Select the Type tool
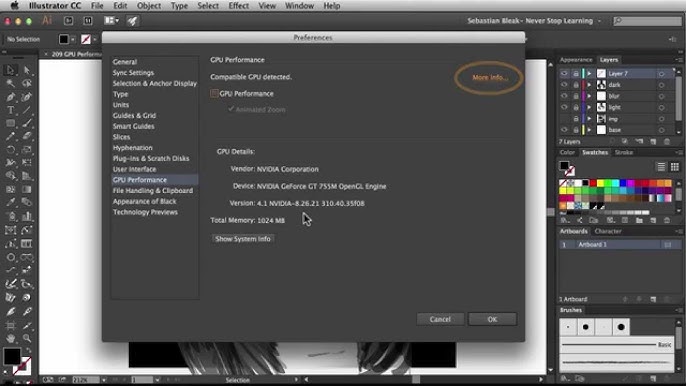686x386 pixels. (x=10, y=110)
